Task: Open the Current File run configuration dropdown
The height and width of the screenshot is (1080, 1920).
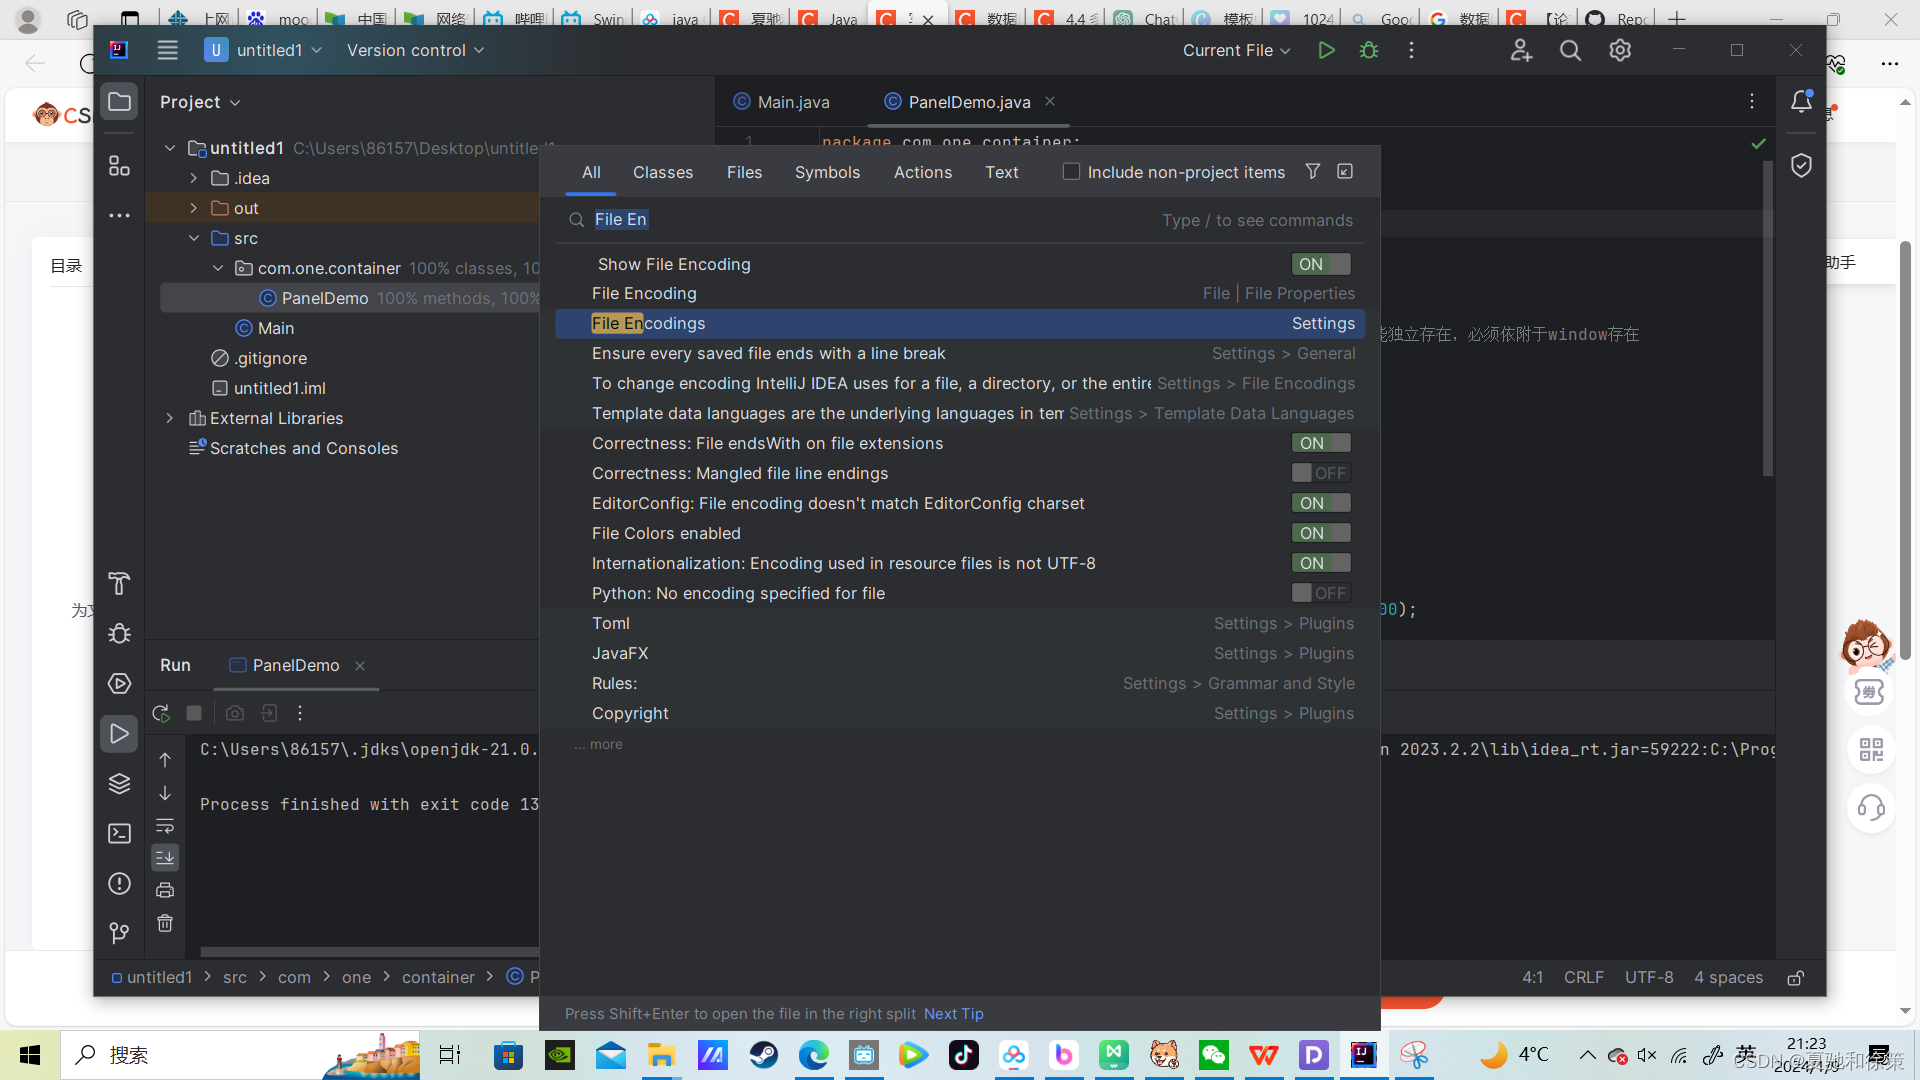Action: 1236,50
